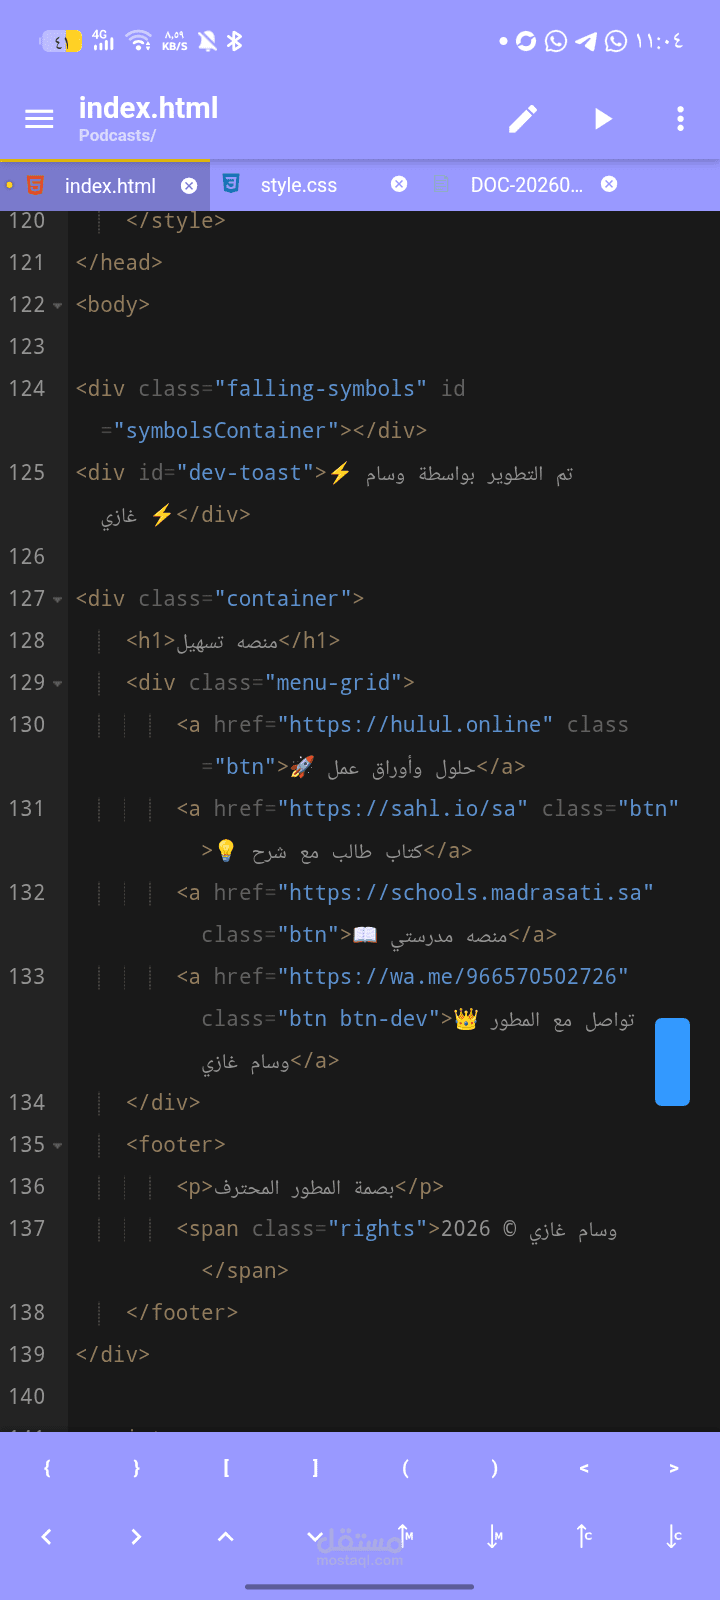Close the index.html tab
The image size is (720, 1600).
[x=189, y=185]
